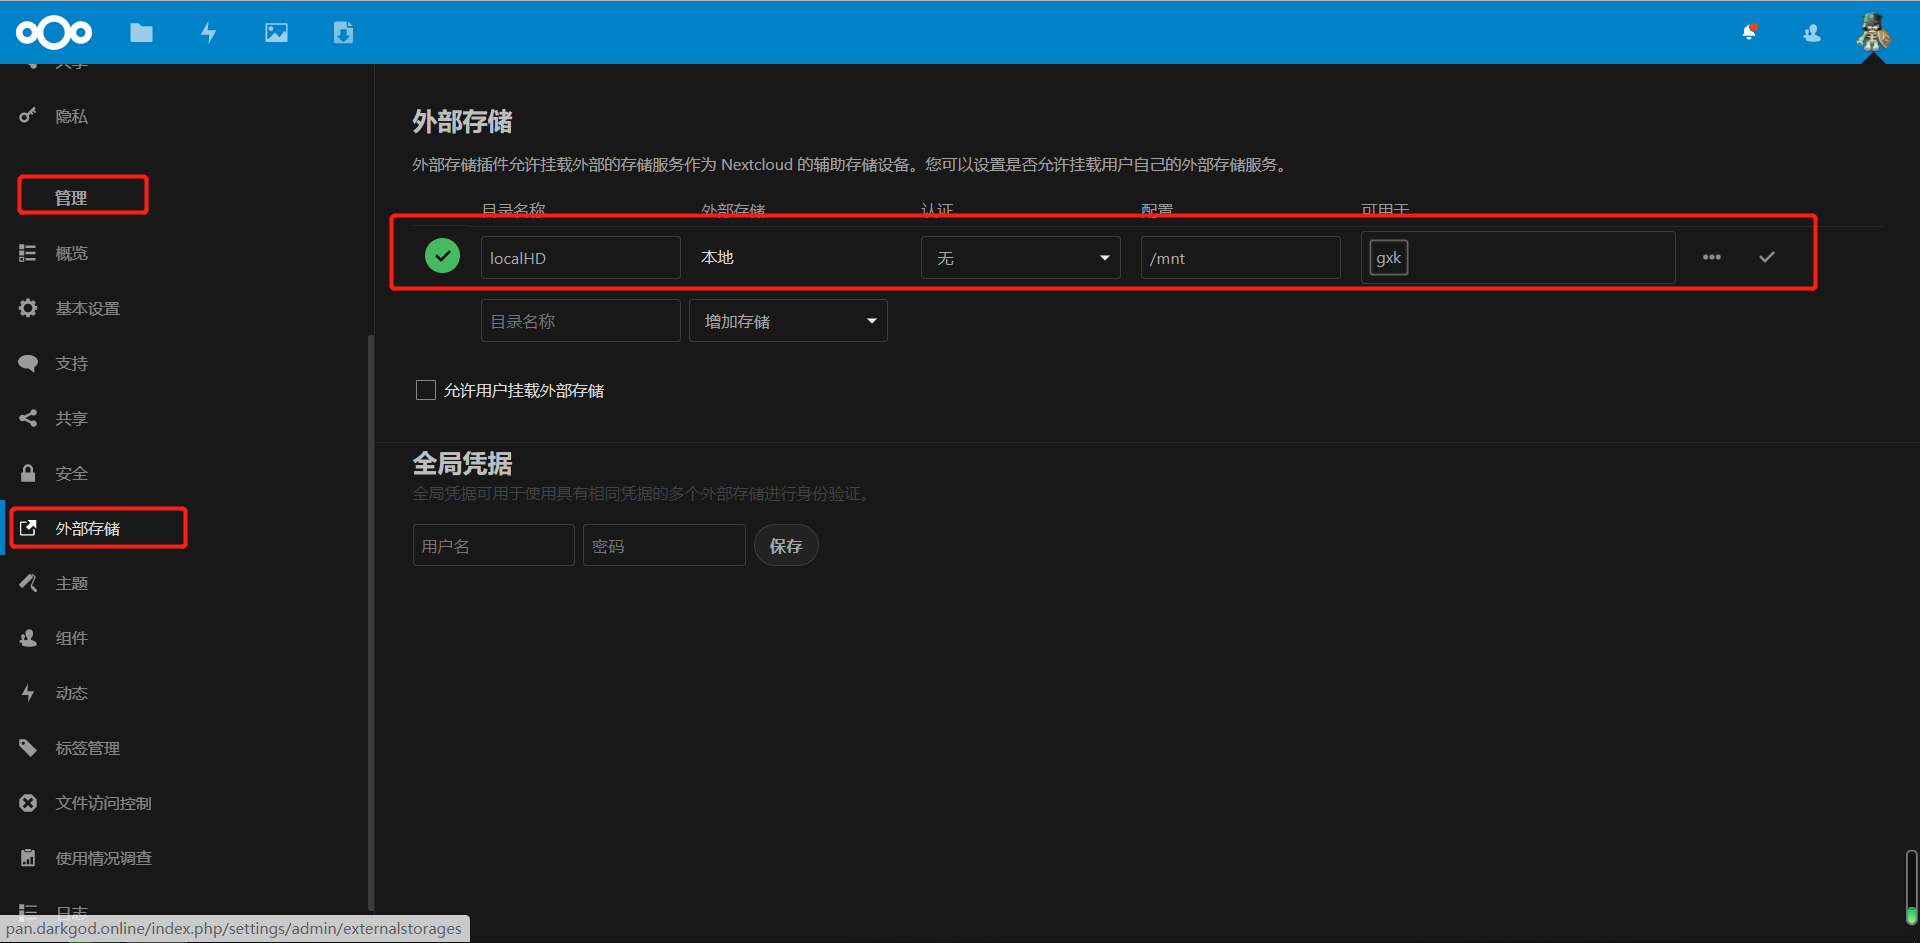Click the file access control icon
Viewport: 1920px width, 943px height.
[28, 803]
